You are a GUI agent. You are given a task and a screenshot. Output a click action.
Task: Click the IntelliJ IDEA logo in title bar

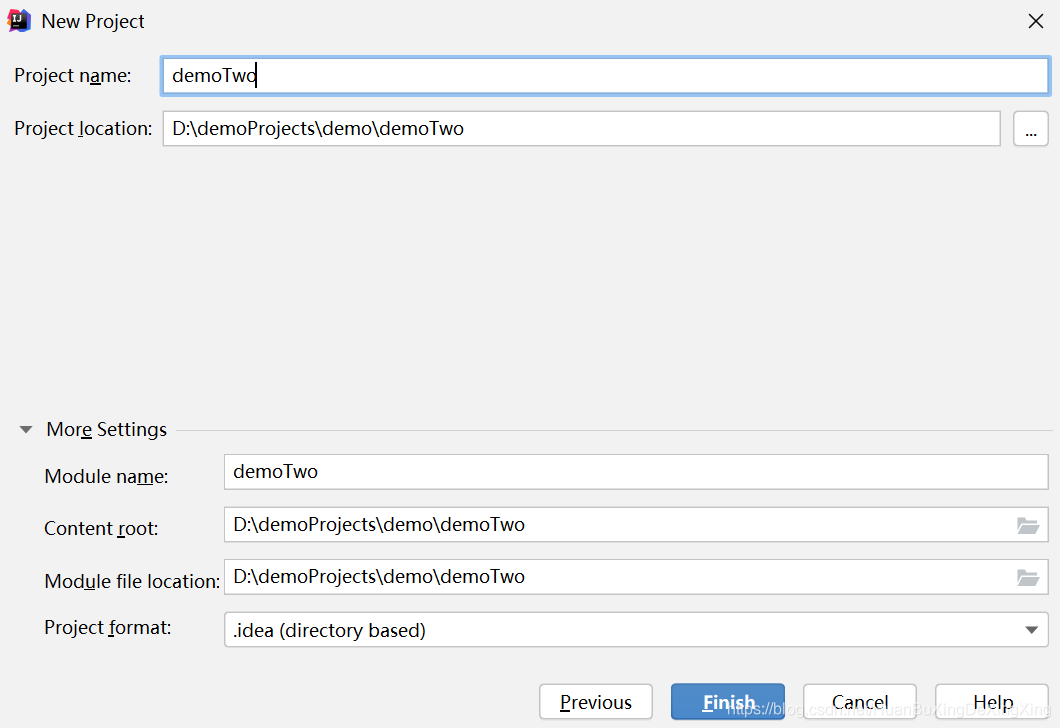19,21
